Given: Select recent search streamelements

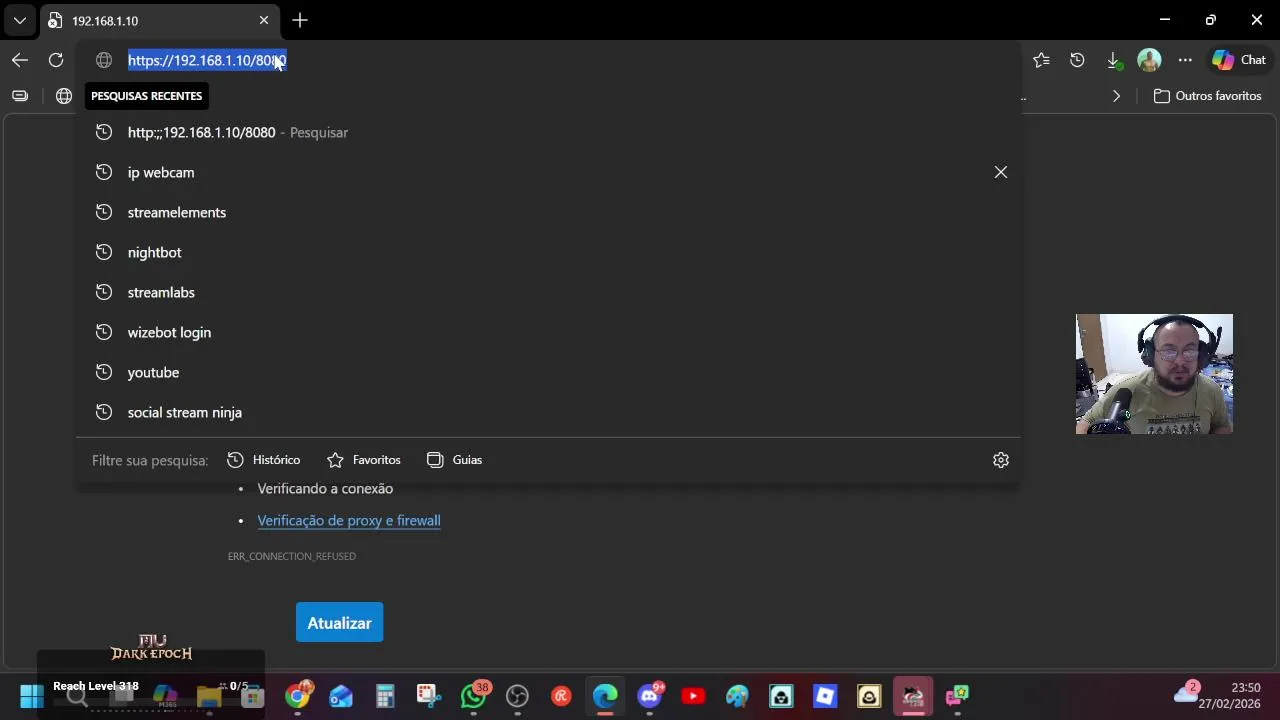Looking at the screenshot, I should [x=548, y=212].
